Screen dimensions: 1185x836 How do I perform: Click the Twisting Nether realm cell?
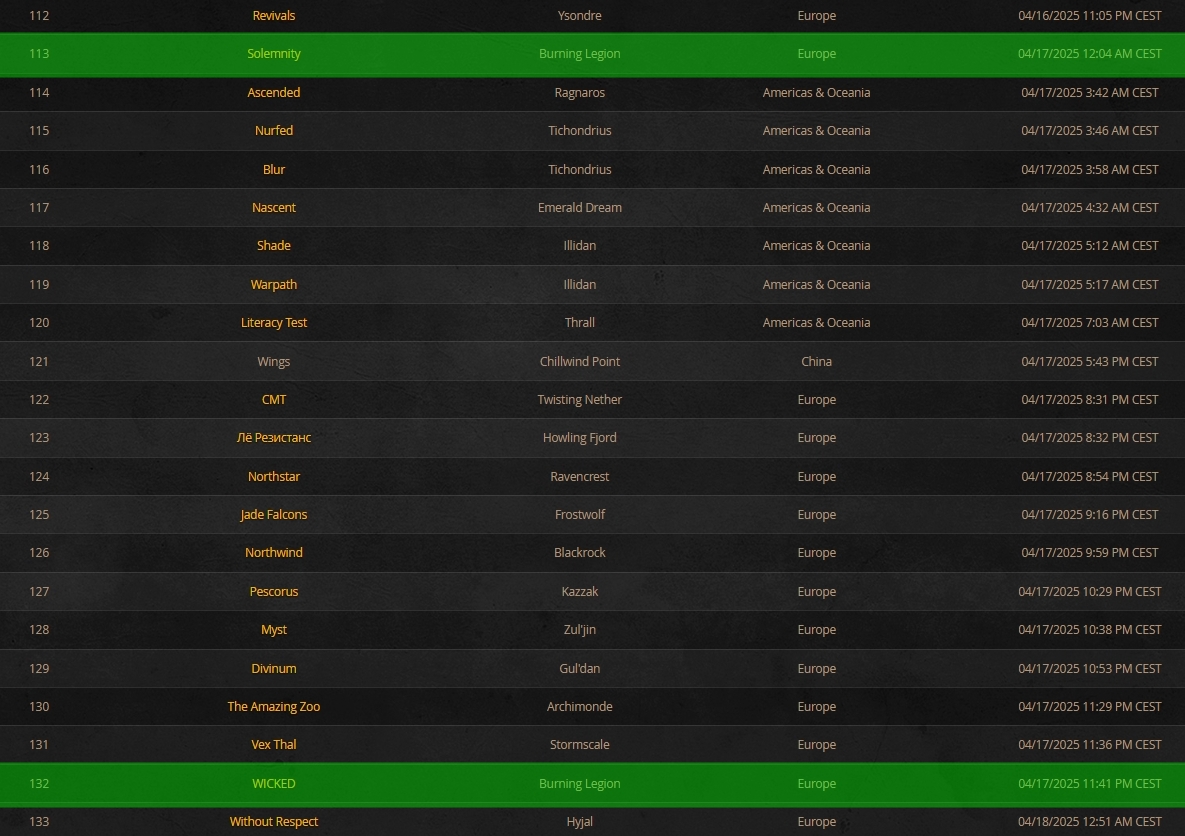point(580,400)
